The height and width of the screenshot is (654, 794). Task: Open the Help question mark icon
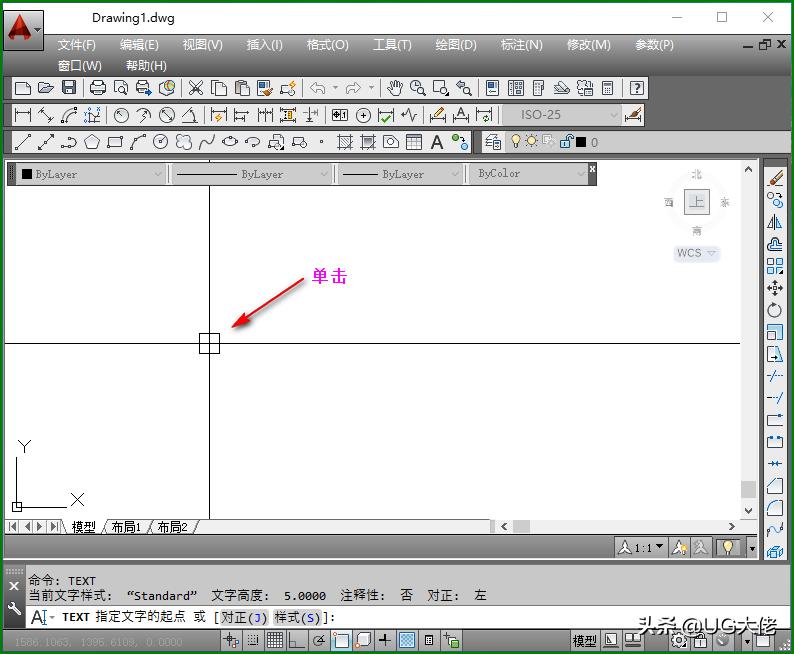[635, 88]
